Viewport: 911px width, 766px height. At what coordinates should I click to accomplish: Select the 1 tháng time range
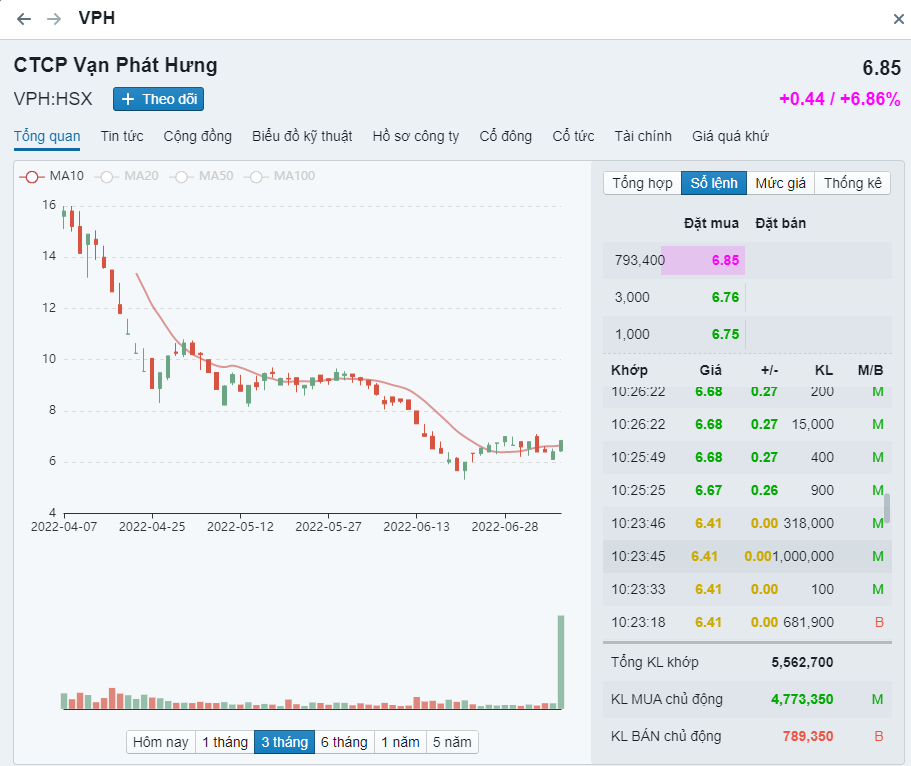(224, 742)
